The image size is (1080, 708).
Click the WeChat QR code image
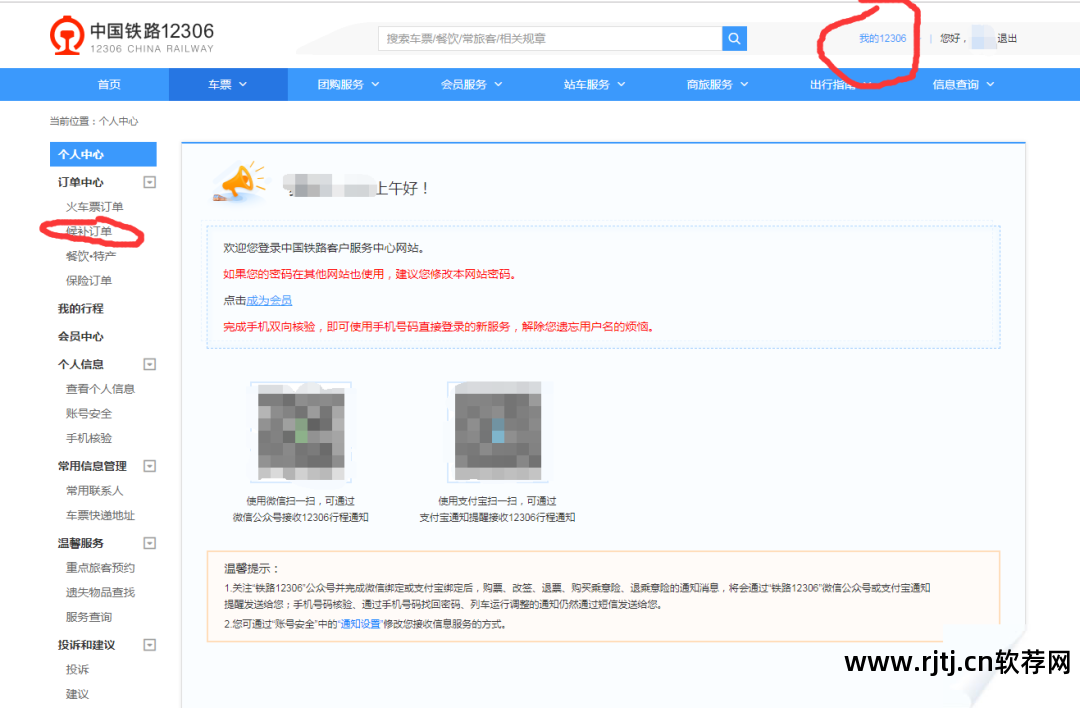point(300,430)
